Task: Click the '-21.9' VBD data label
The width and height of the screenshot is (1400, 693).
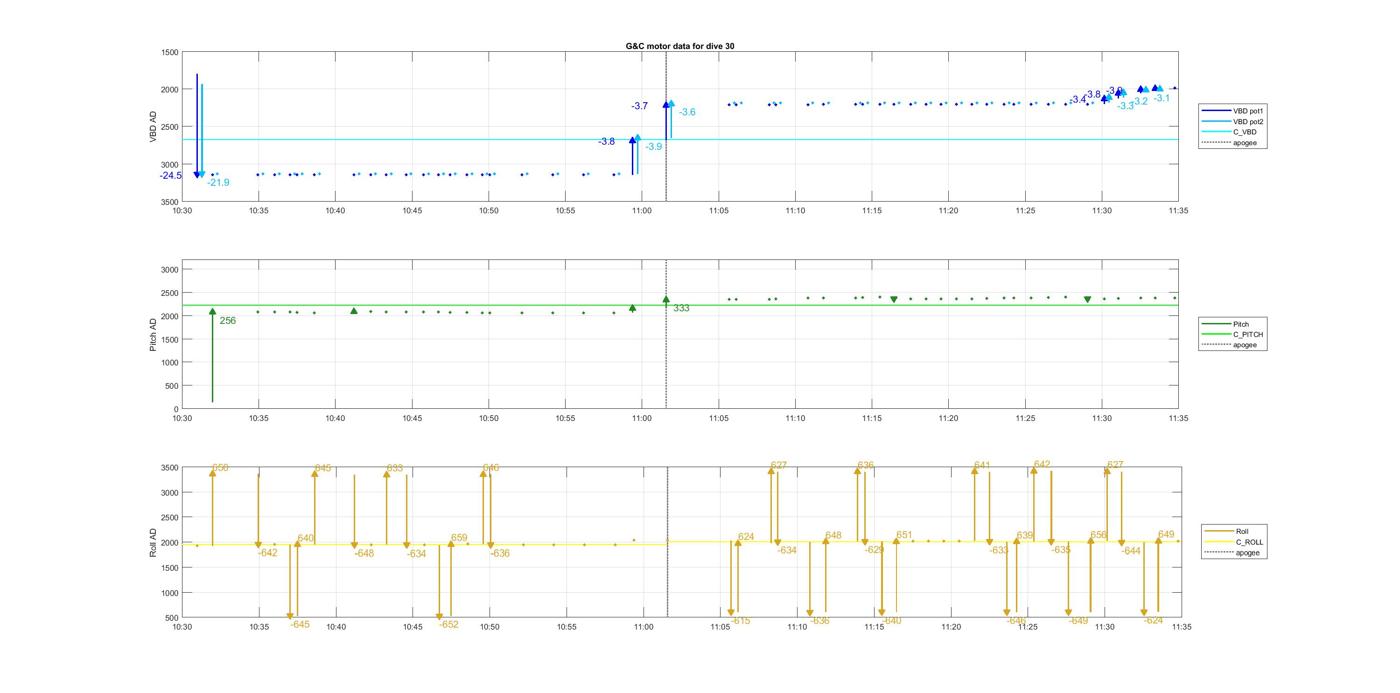Action: (218, 183)
